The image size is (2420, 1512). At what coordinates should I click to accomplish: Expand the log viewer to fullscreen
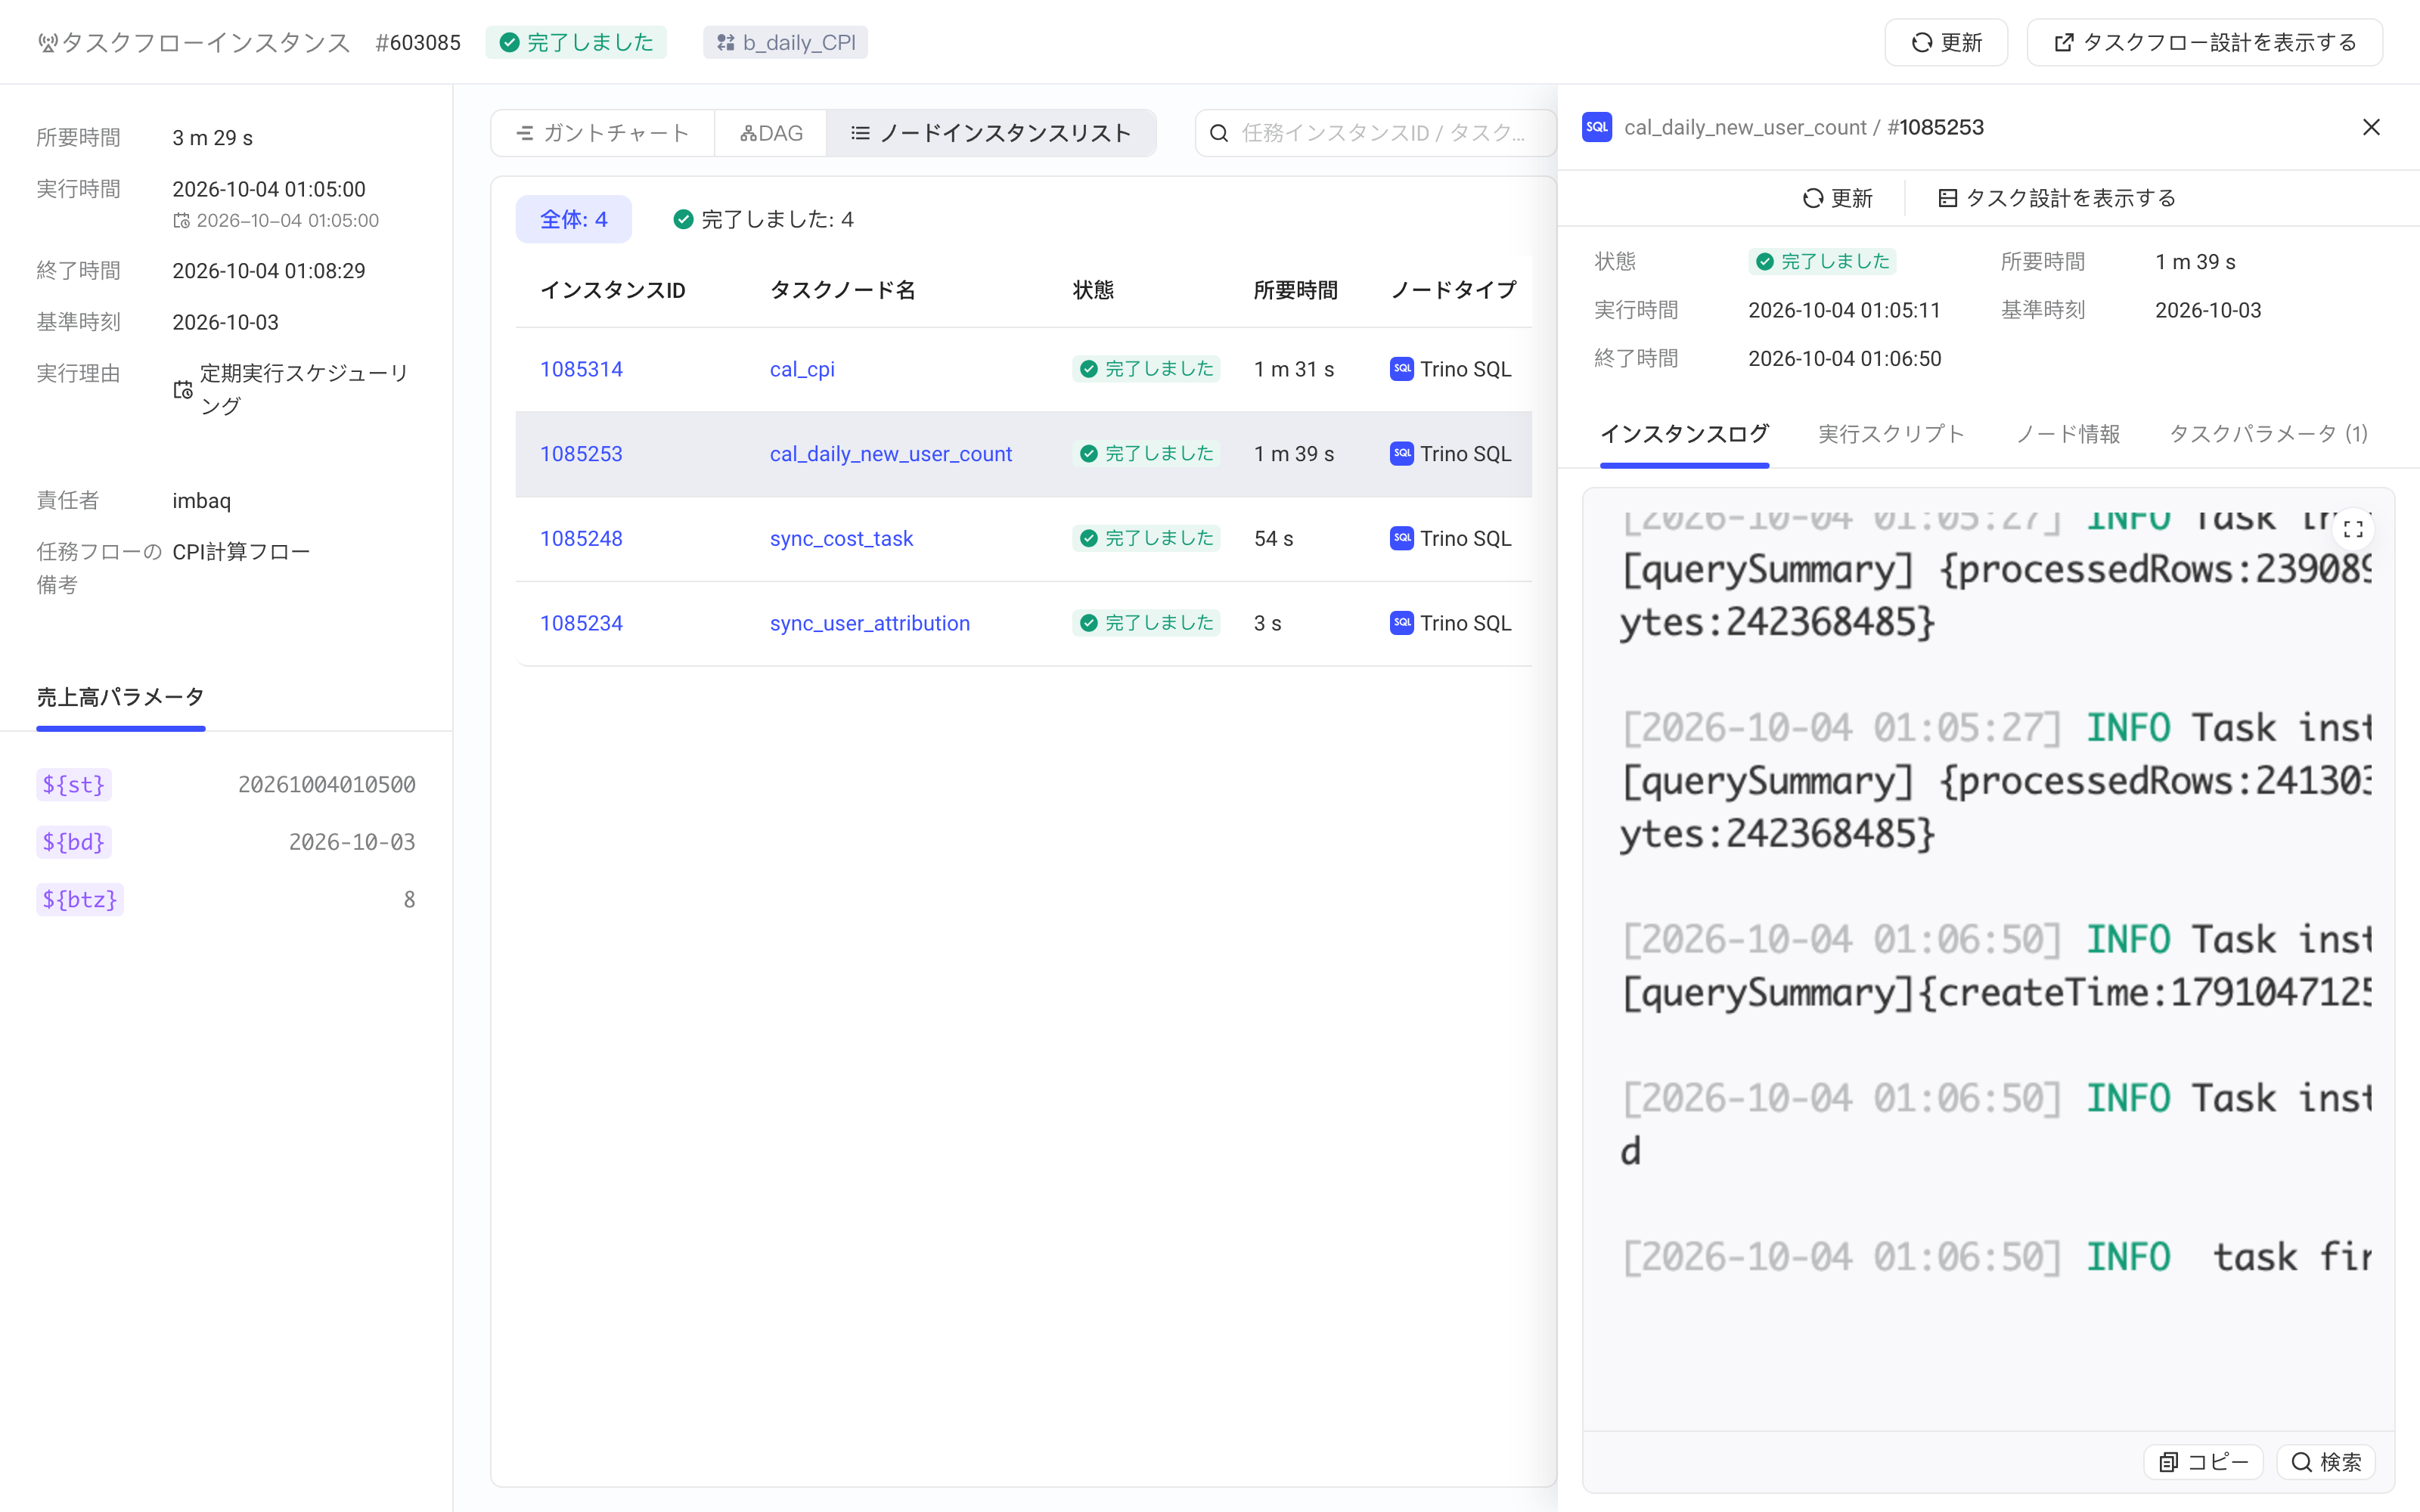[2353, 529]
